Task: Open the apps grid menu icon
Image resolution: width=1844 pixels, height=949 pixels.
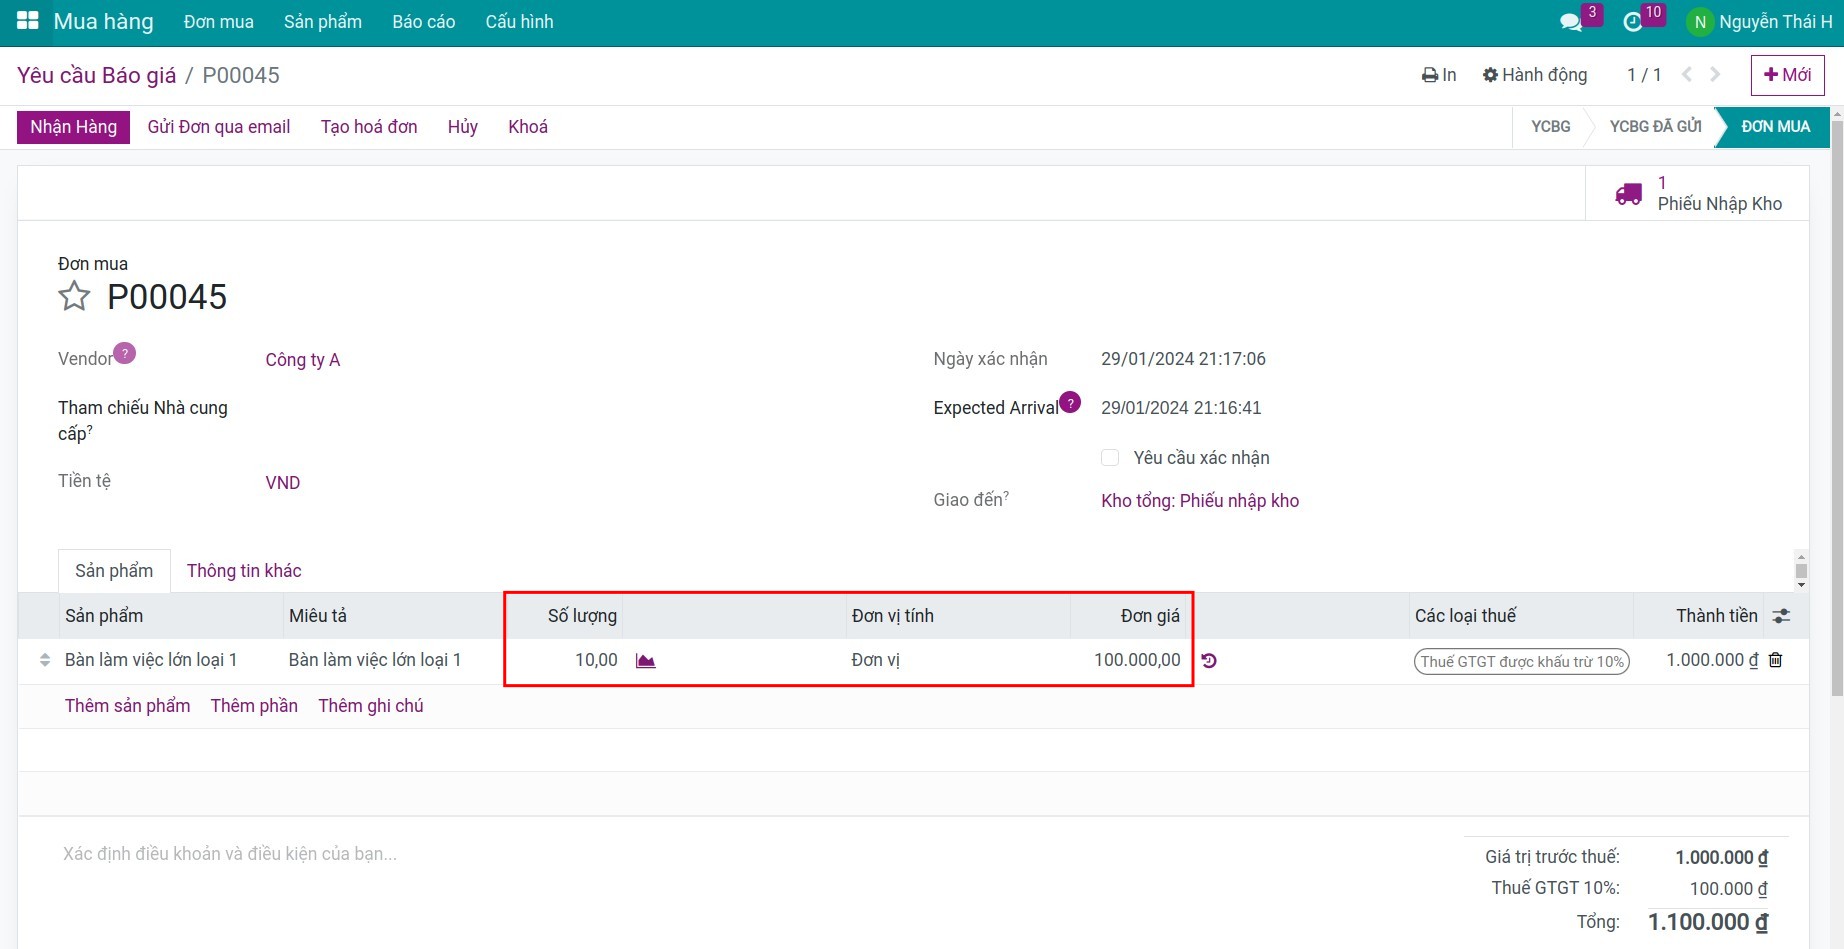Action: click(x=27, y=21)
